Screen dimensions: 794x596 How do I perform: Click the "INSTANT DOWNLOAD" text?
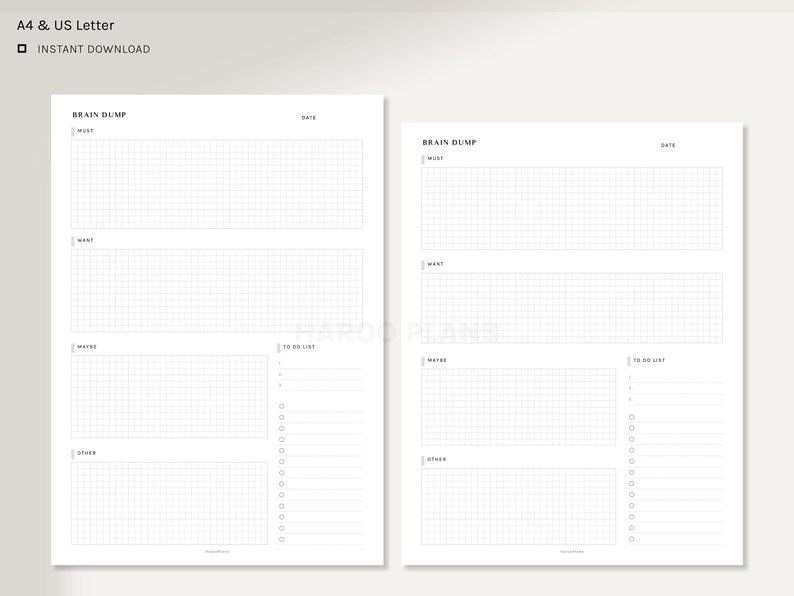94,49
